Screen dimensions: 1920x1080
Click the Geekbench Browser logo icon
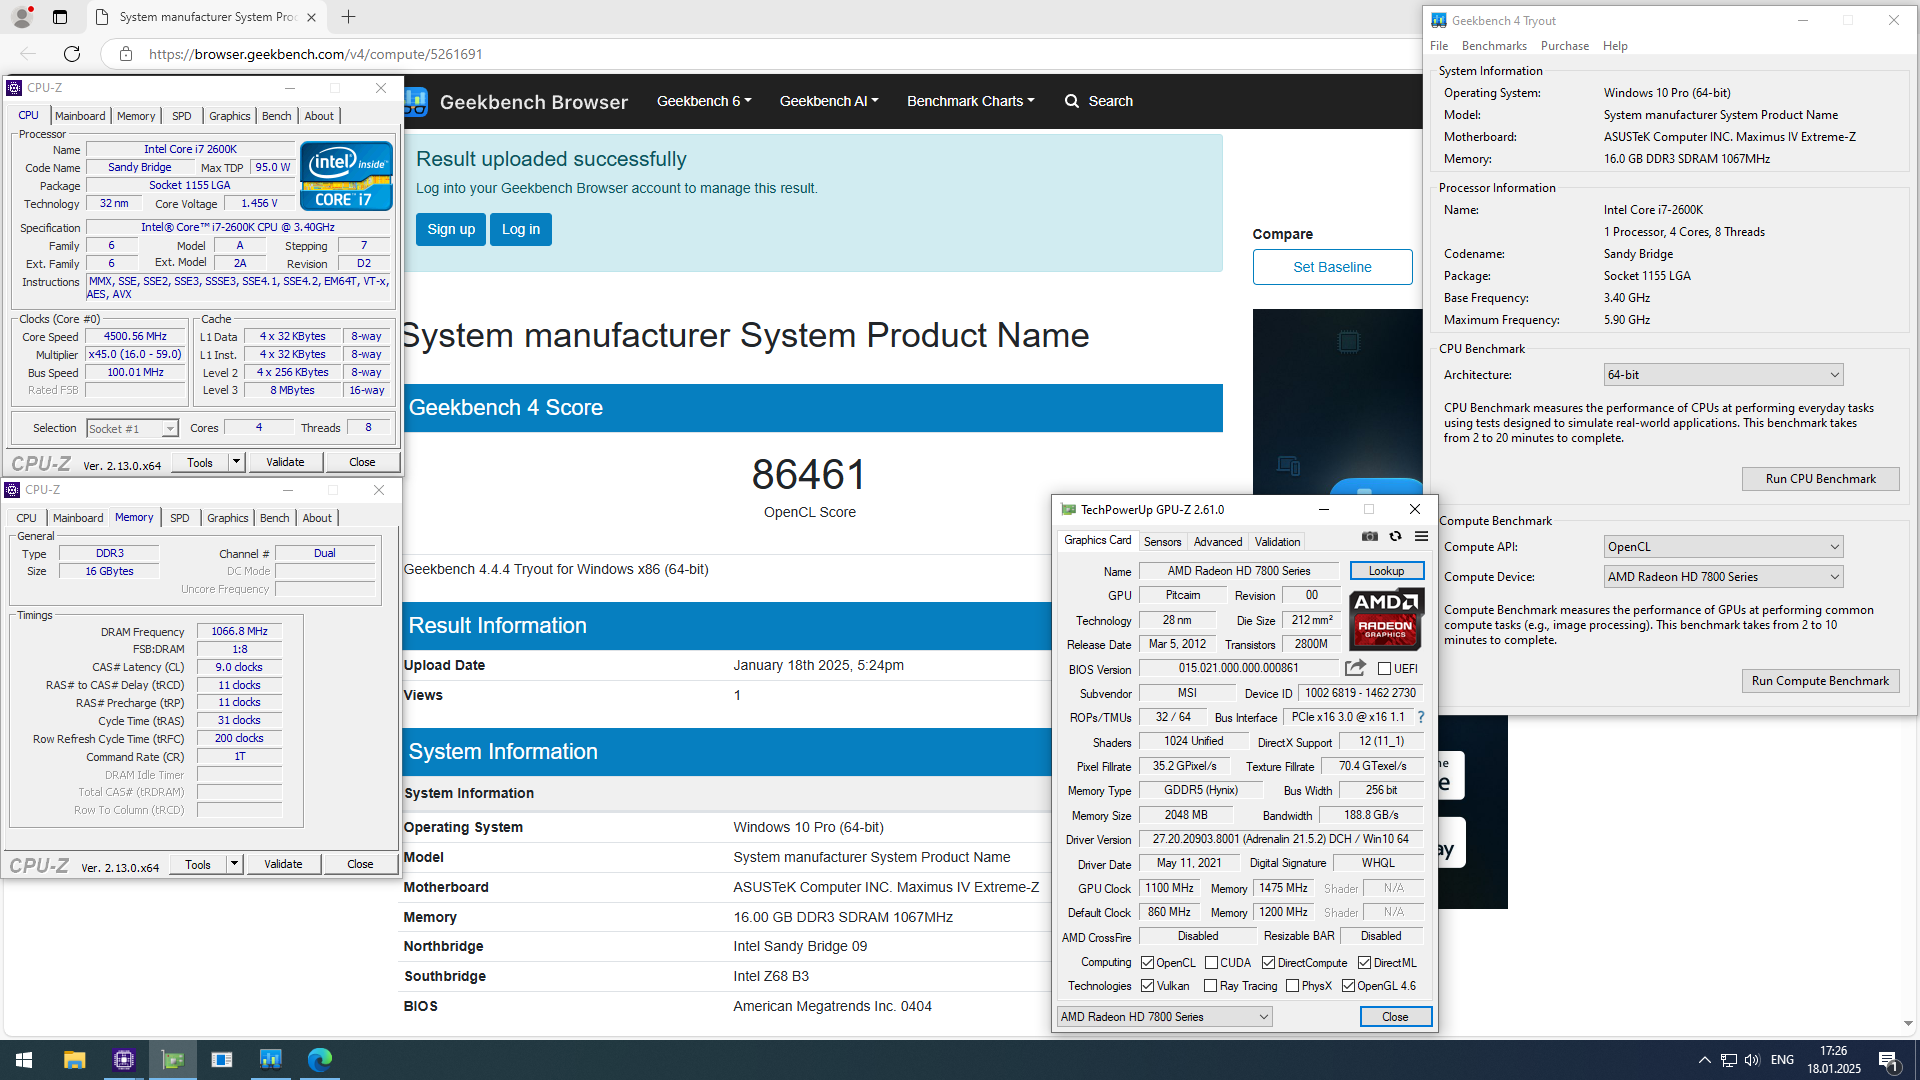416,101
